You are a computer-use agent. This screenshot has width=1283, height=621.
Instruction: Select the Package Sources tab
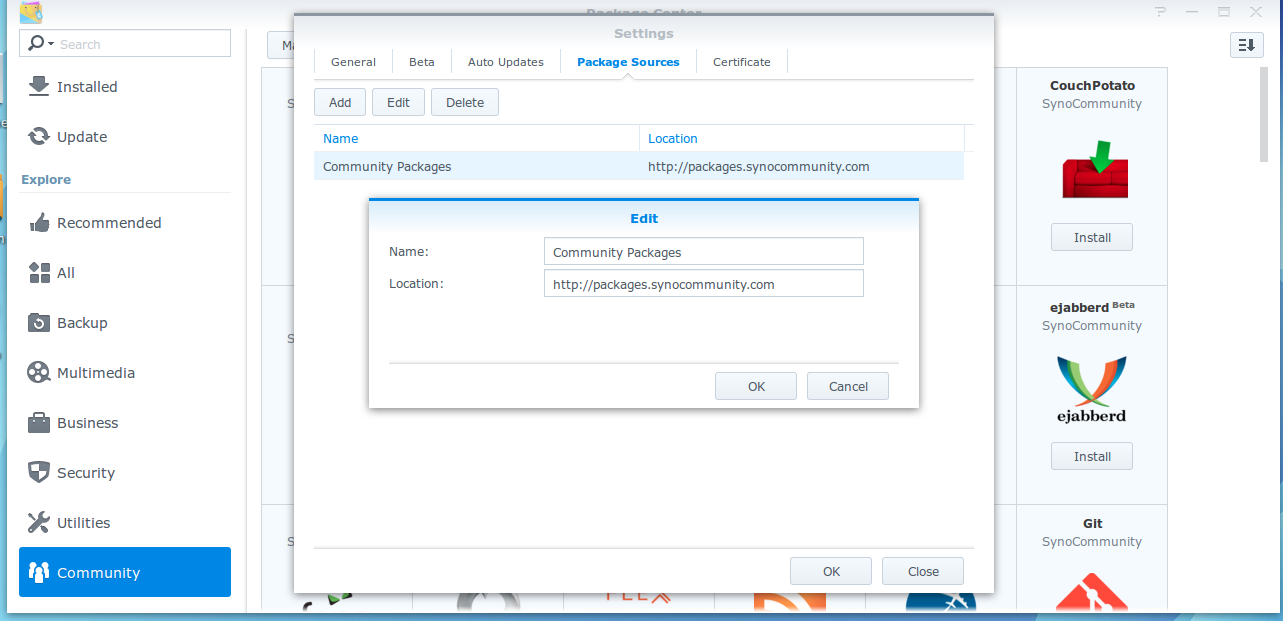click(628, 62)
